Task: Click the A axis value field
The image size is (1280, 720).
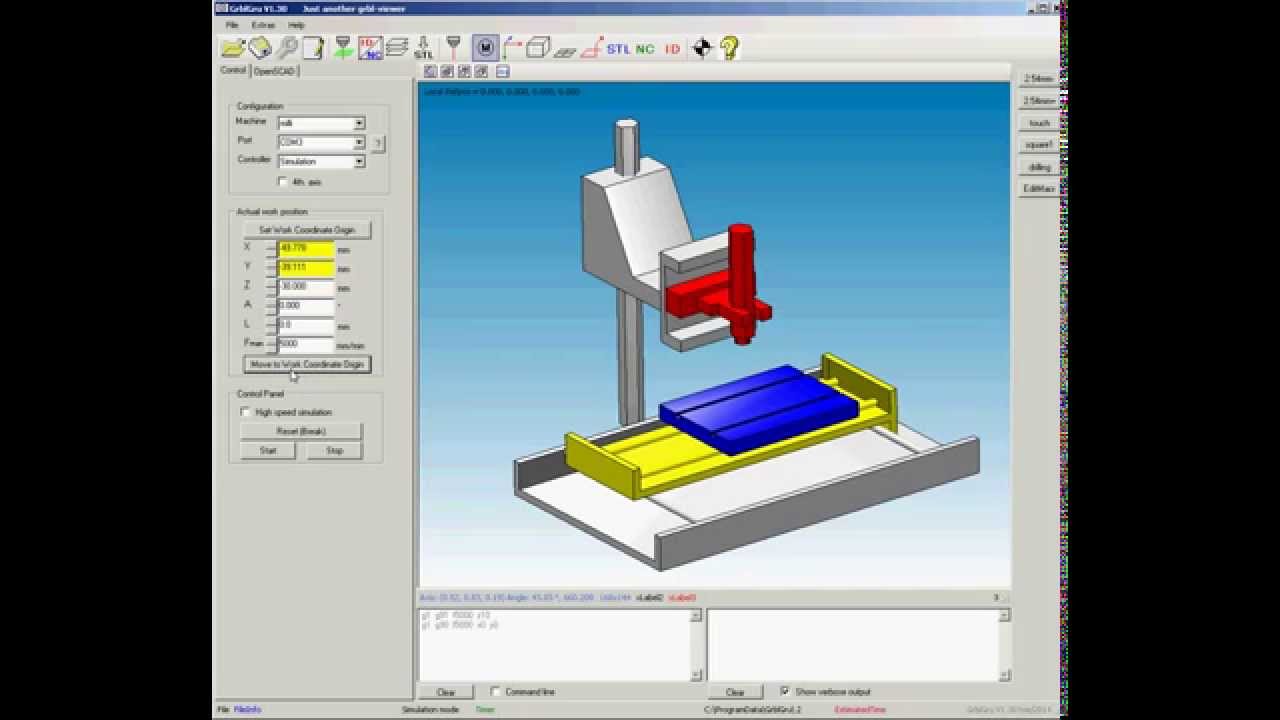Action: click(x=306, y=306)
